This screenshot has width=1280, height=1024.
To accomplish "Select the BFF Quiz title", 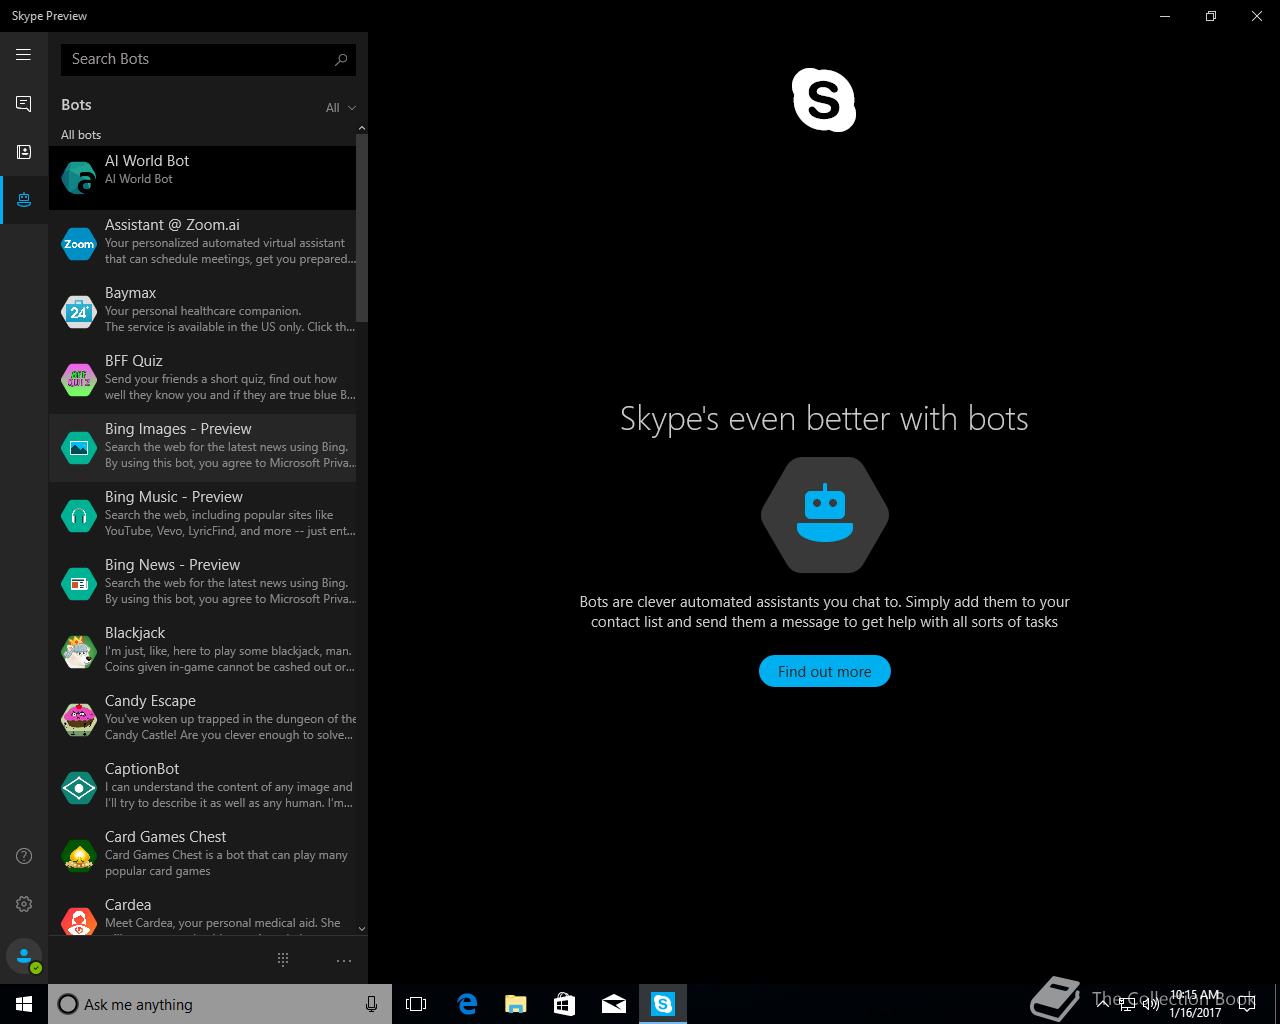I will [134, 360].
